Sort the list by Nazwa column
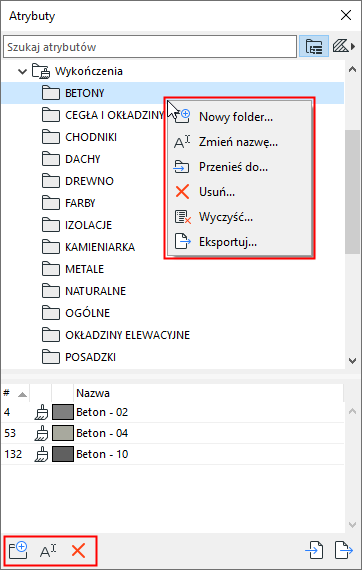This screenshot has height=570, width=362. pos(209,393)
